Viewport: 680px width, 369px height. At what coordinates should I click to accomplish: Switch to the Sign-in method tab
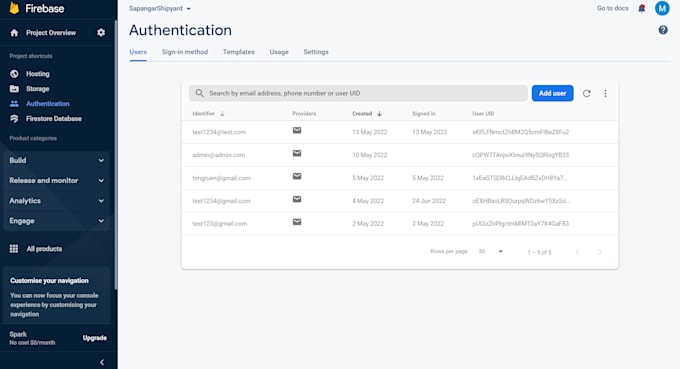tap(185, 52)
